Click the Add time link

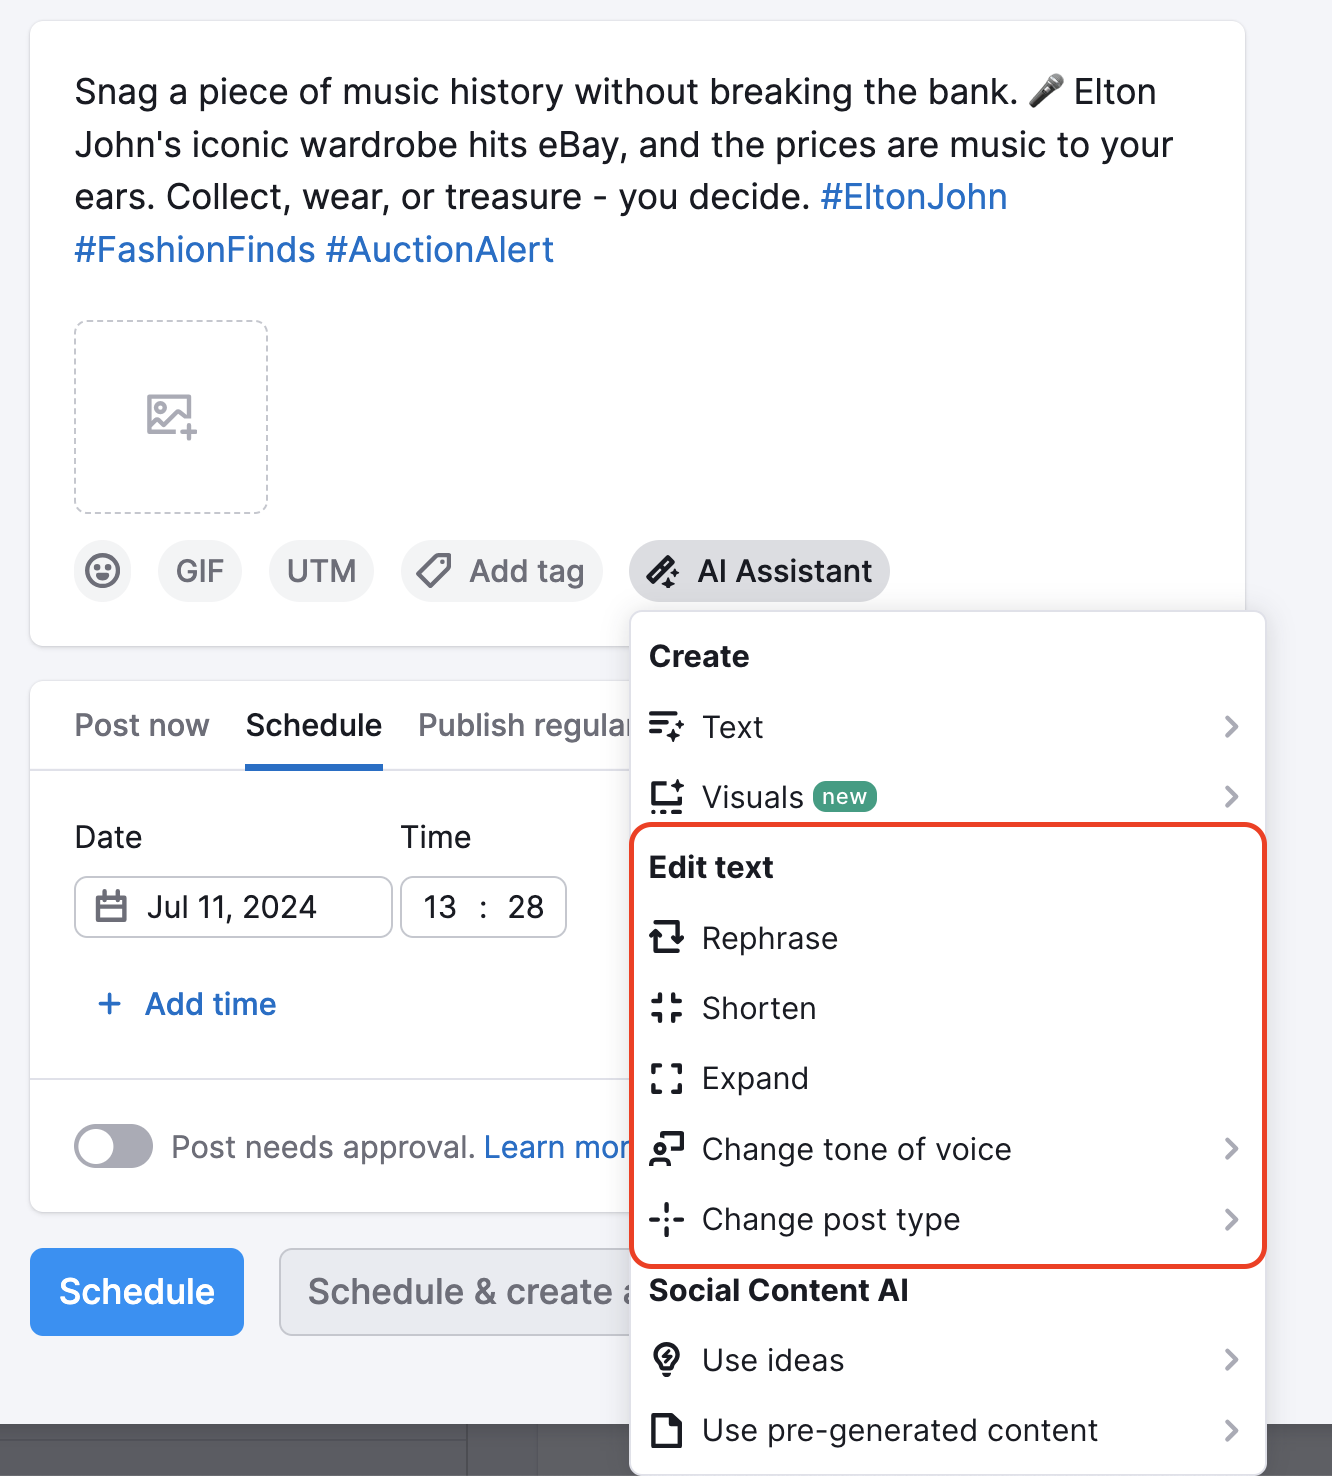(x=210, y=1004)
